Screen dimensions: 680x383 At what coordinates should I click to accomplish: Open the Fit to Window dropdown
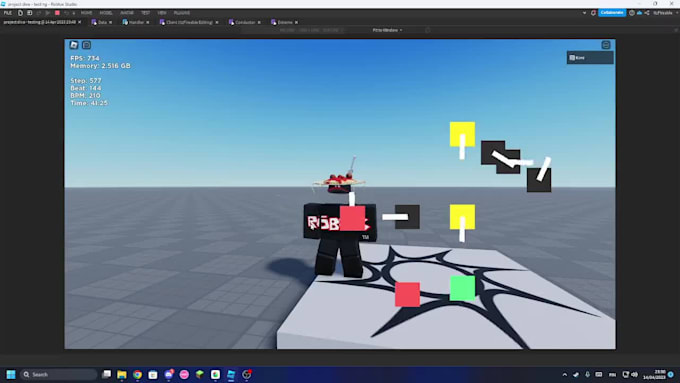[x=387, y=30]
